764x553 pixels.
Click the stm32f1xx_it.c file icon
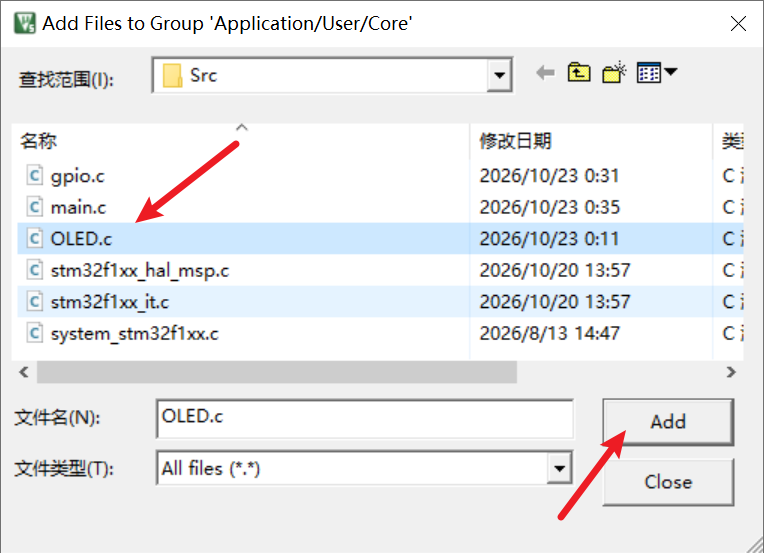(x=35, y=302)
